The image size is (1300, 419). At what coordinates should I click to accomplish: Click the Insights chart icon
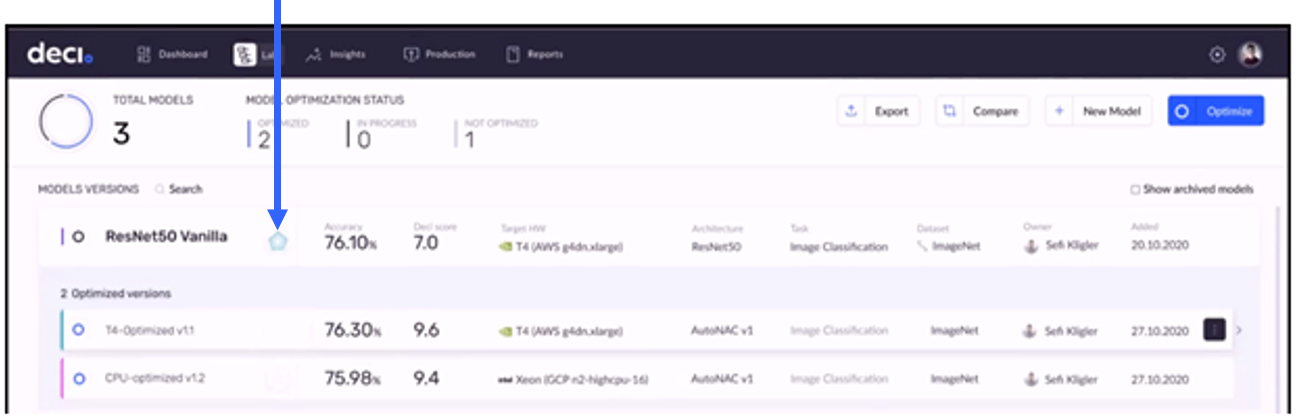coord(313,54)
